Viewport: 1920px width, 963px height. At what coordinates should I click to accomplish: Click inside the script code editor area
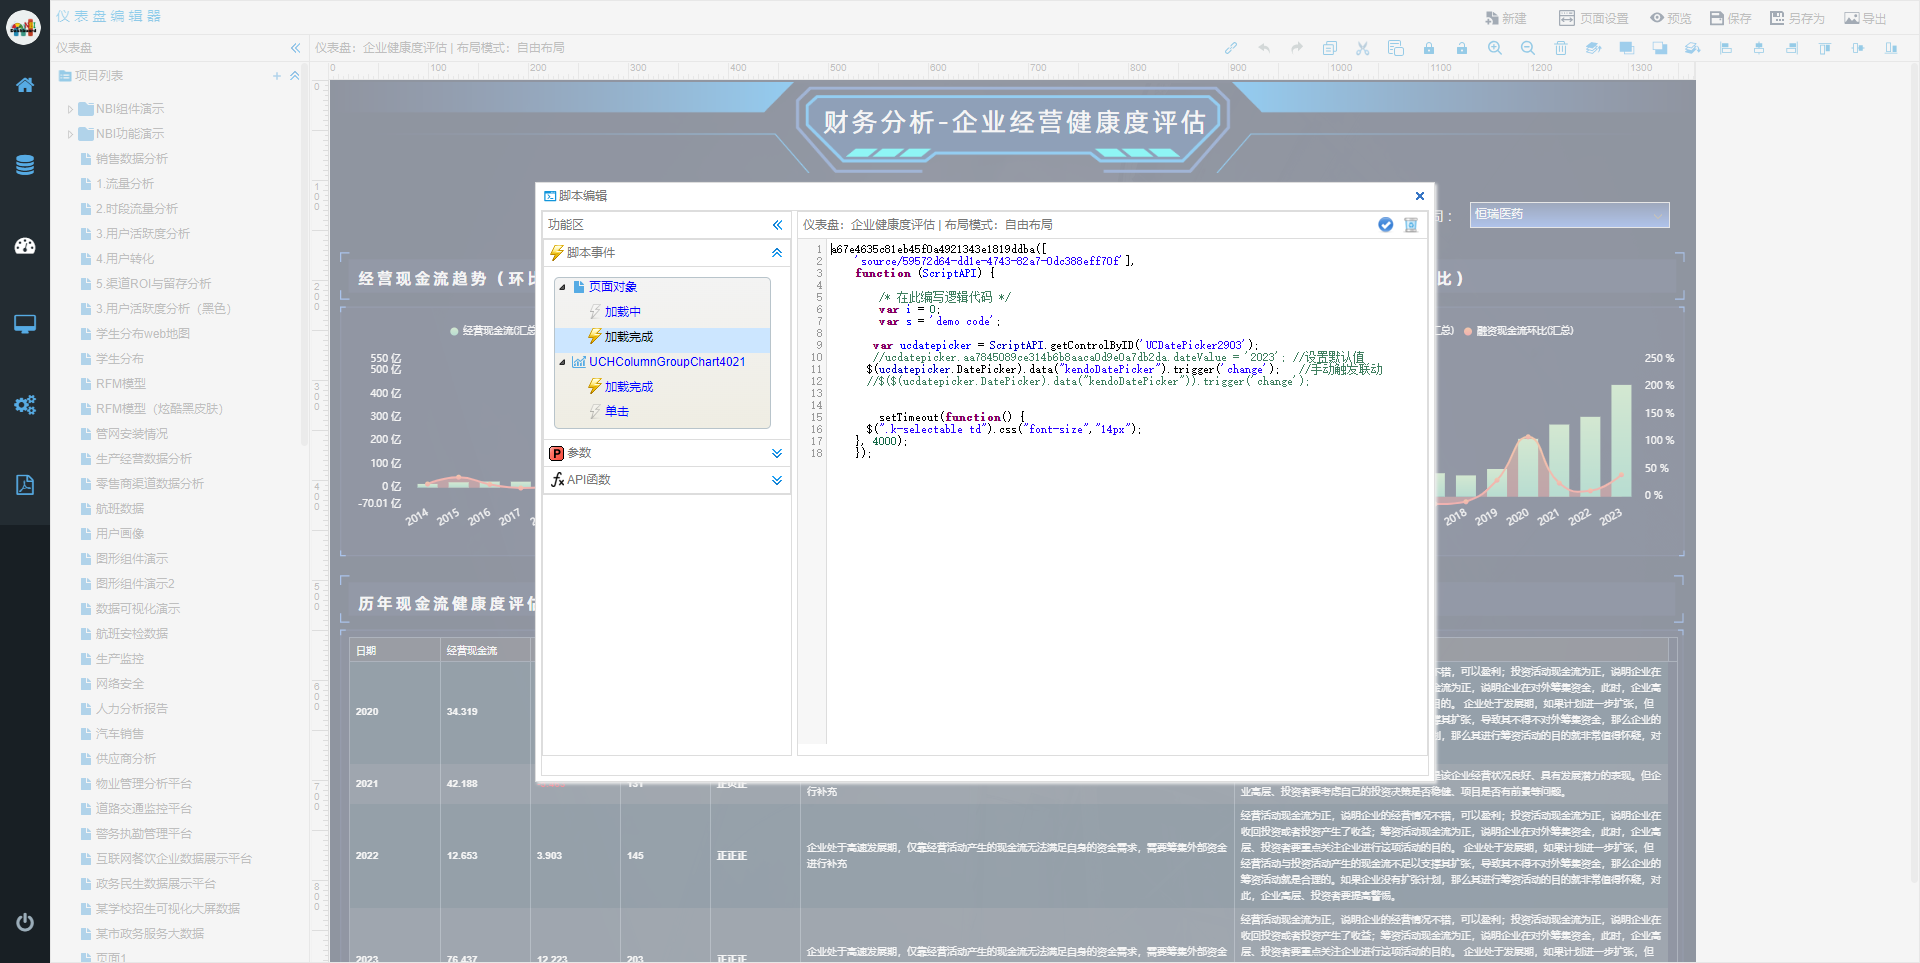click(x=1126, y=493)
